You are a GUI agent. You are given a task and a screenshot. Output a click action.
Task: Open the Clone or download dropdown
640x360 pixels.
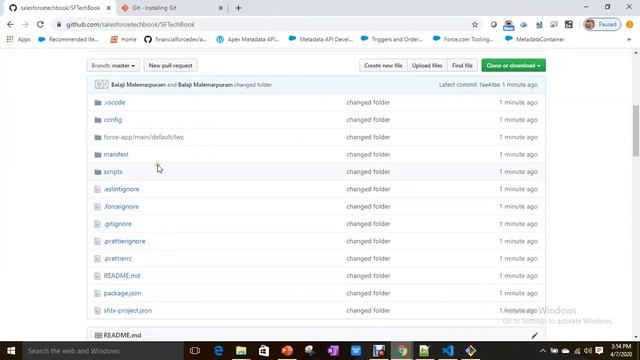click(513, 65)
